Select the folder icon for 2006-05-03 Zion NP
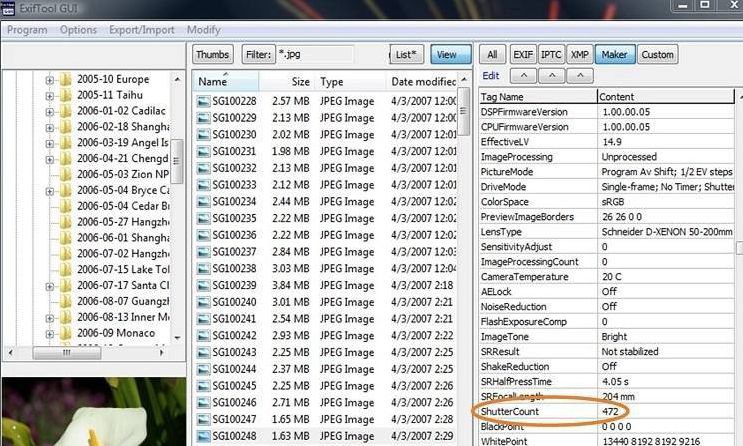The width and height of the screenshot is (743, 446). [65, 174]
